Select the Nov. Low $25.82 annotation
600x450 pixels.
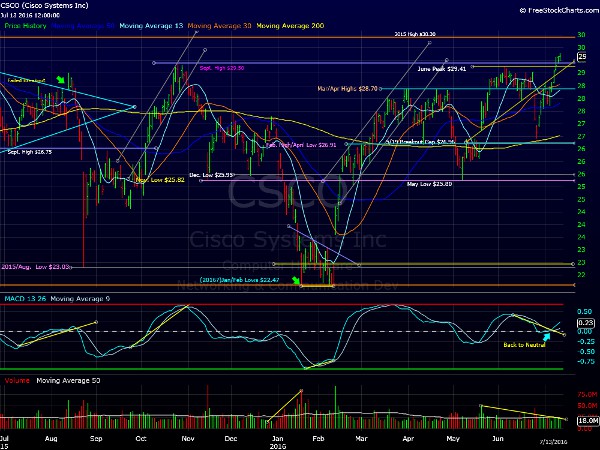click(160, 180)
